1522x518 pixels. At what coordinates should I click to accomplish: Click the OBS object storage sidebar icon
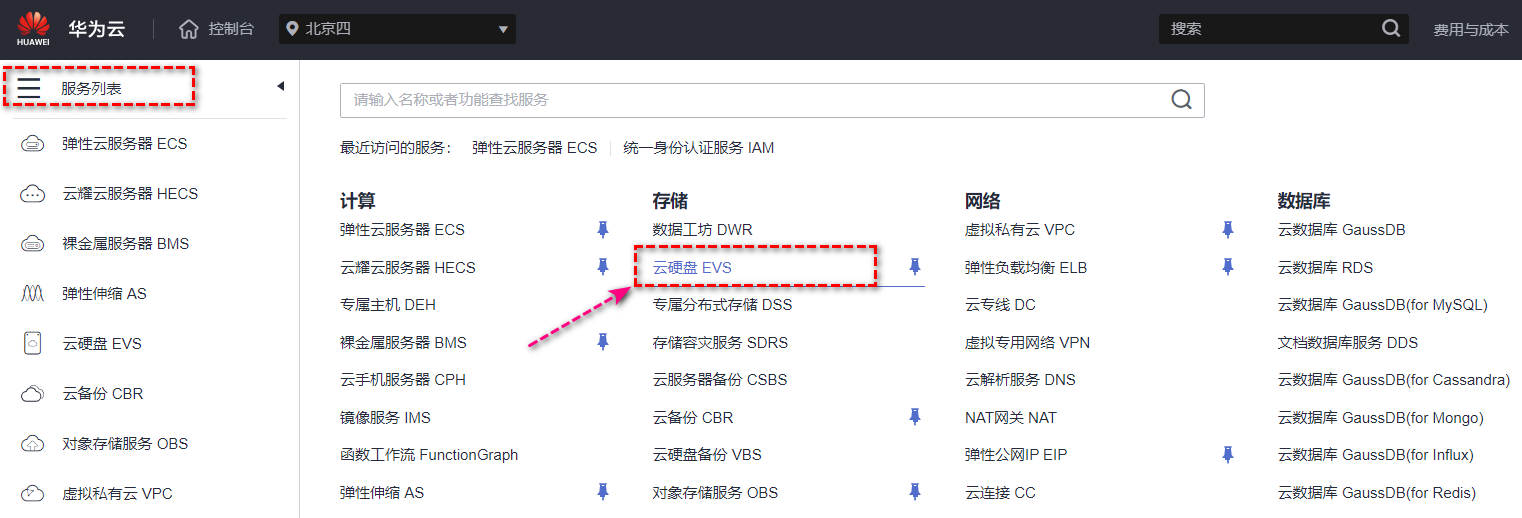click(33, 444)
